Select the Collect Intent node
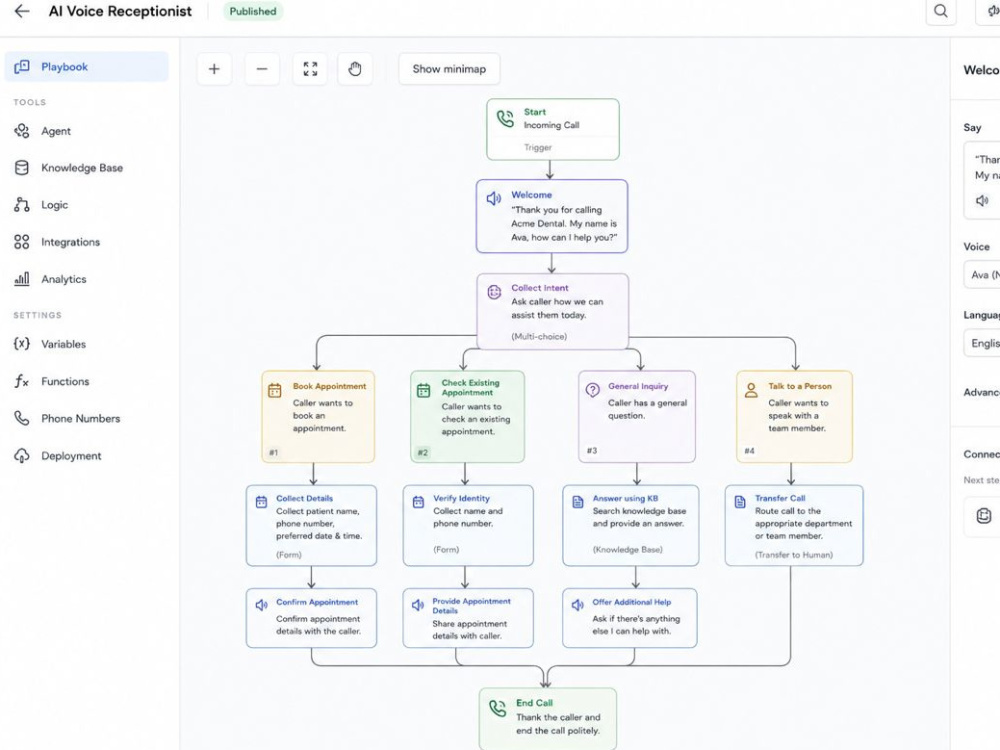This screenshot has height=750, width=1000. (x=553, y=311)
